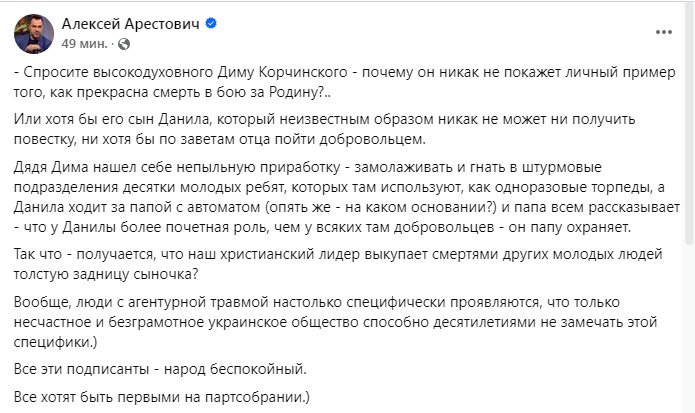Click the paragraph starting 'Дядя Дима нашел'
Screen dimensions: 695x413
[x=330, y=195]
